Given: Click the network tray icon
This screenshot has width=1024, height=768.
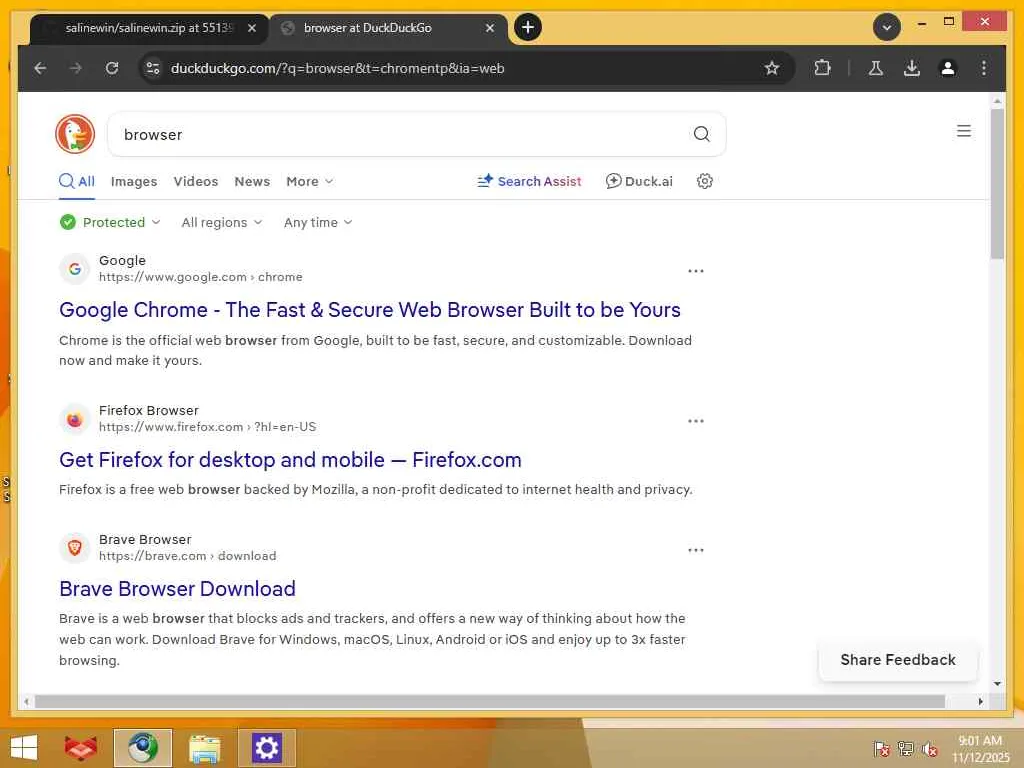Looking at the screenshot, I should click(905, 748).
